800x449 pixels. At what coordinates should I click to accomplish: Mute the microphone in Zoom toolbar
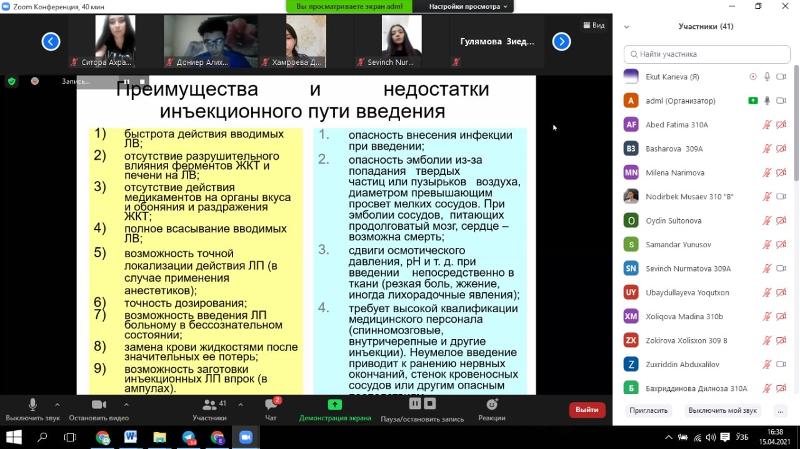pos(31,404)
